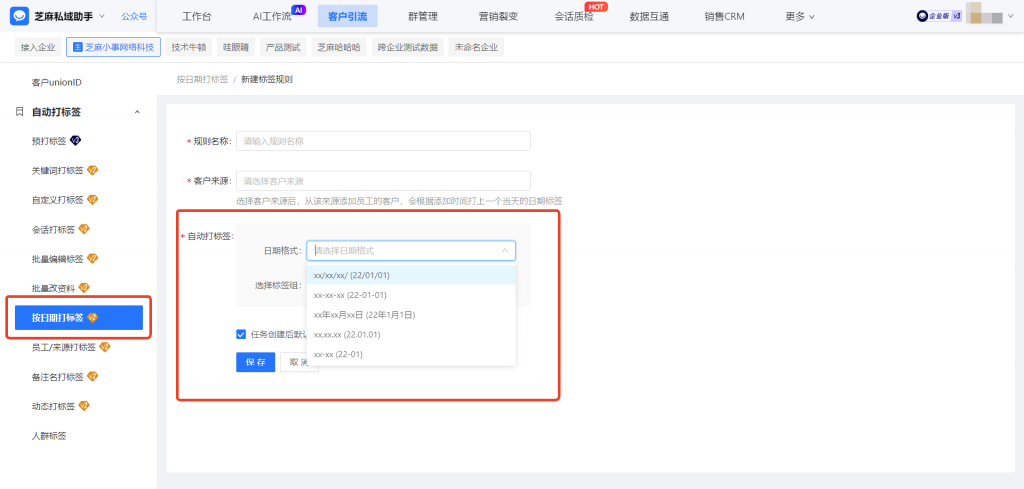Expand the 芝麻私域助手 dropdown chevron
The width and height of the screenshot is (1024, 489).
click(x=102, y=16)
